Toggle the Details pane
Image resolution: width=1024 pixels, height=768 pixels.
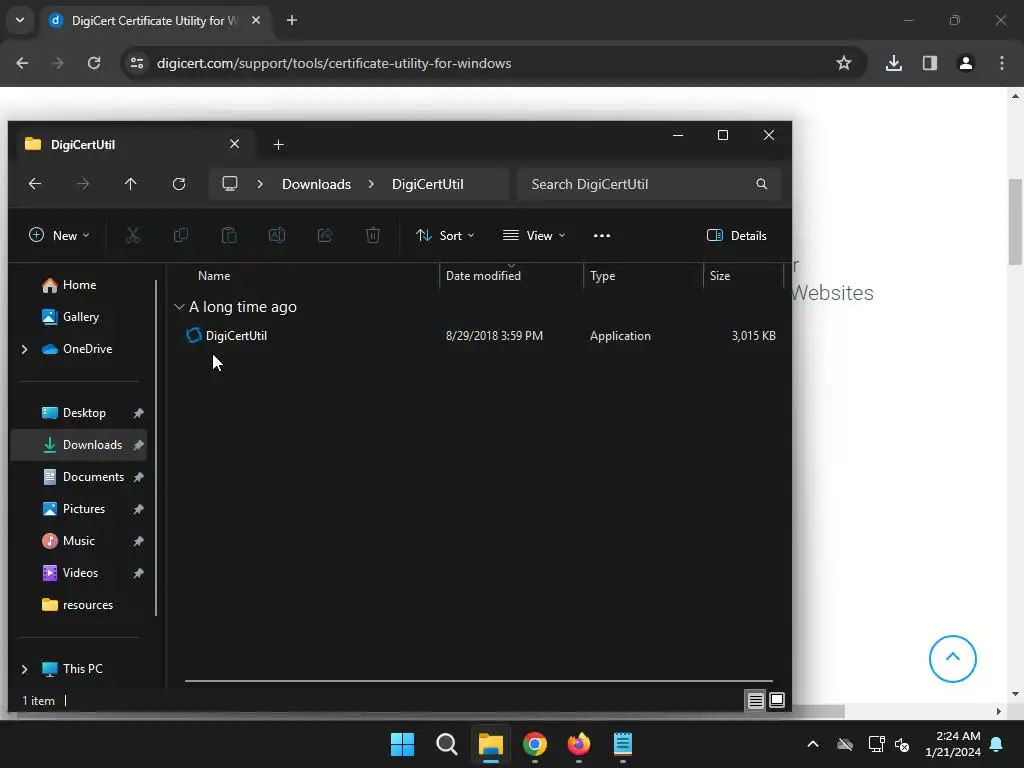point(737,236)
